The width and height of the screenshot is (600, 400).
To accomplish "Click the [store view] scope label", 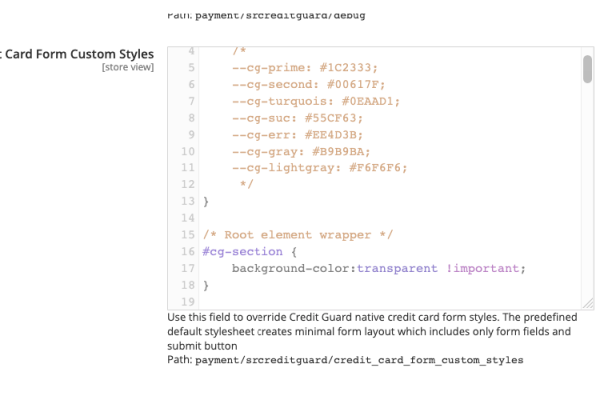I will [x=127, y=68].
